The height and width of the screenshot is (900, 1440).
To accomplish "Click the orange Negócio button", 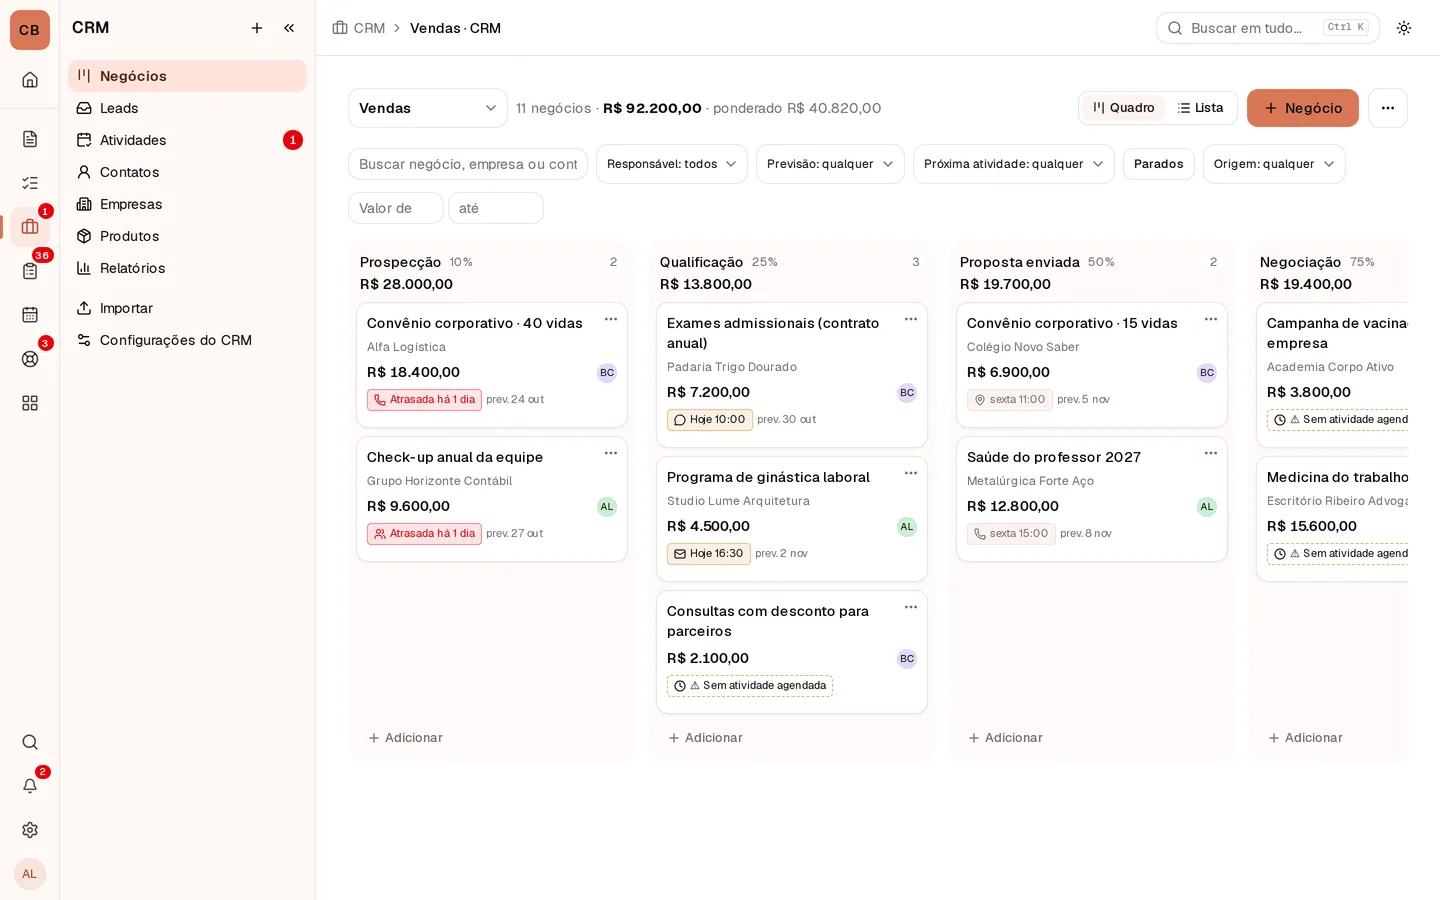I will pos(1303,108).
